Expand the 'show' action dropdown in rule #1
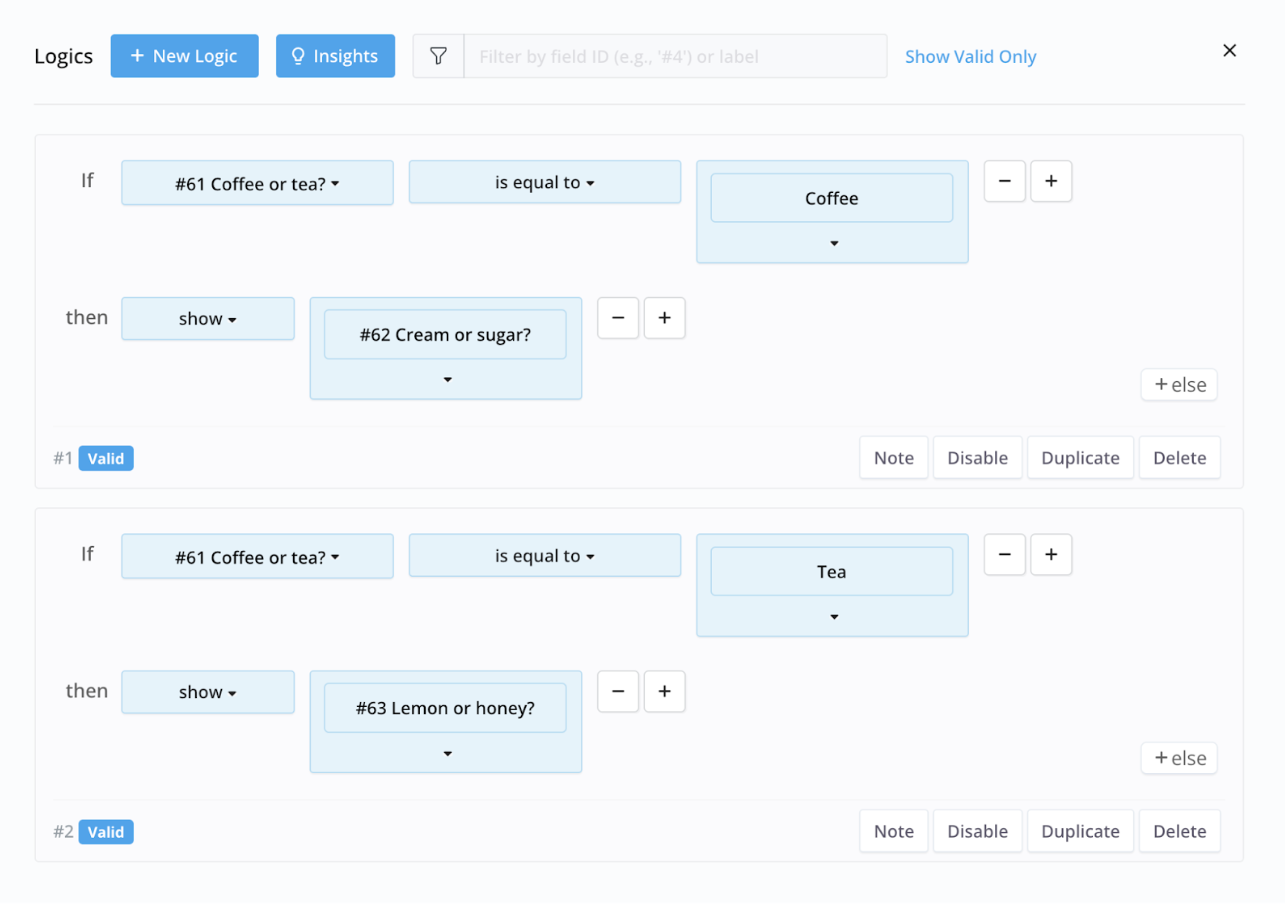 [208, 319]
